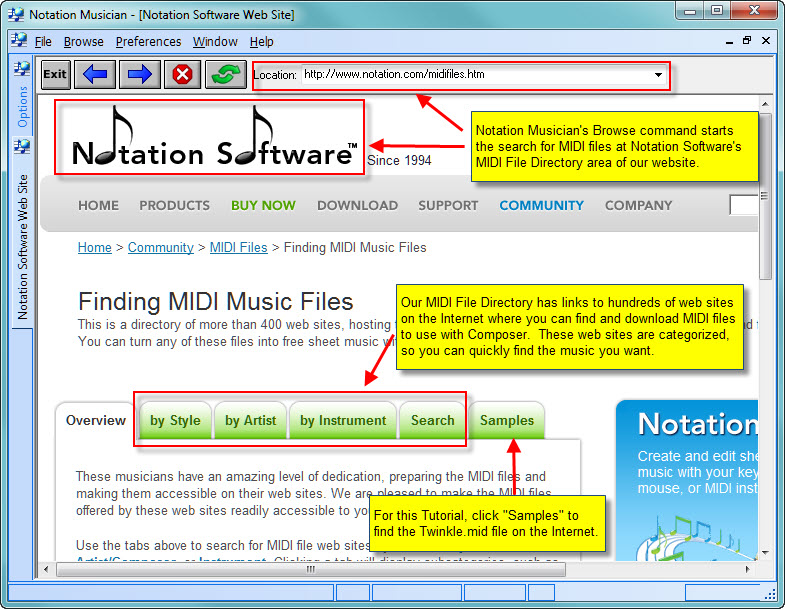Click the Notation Software logo

211,138
